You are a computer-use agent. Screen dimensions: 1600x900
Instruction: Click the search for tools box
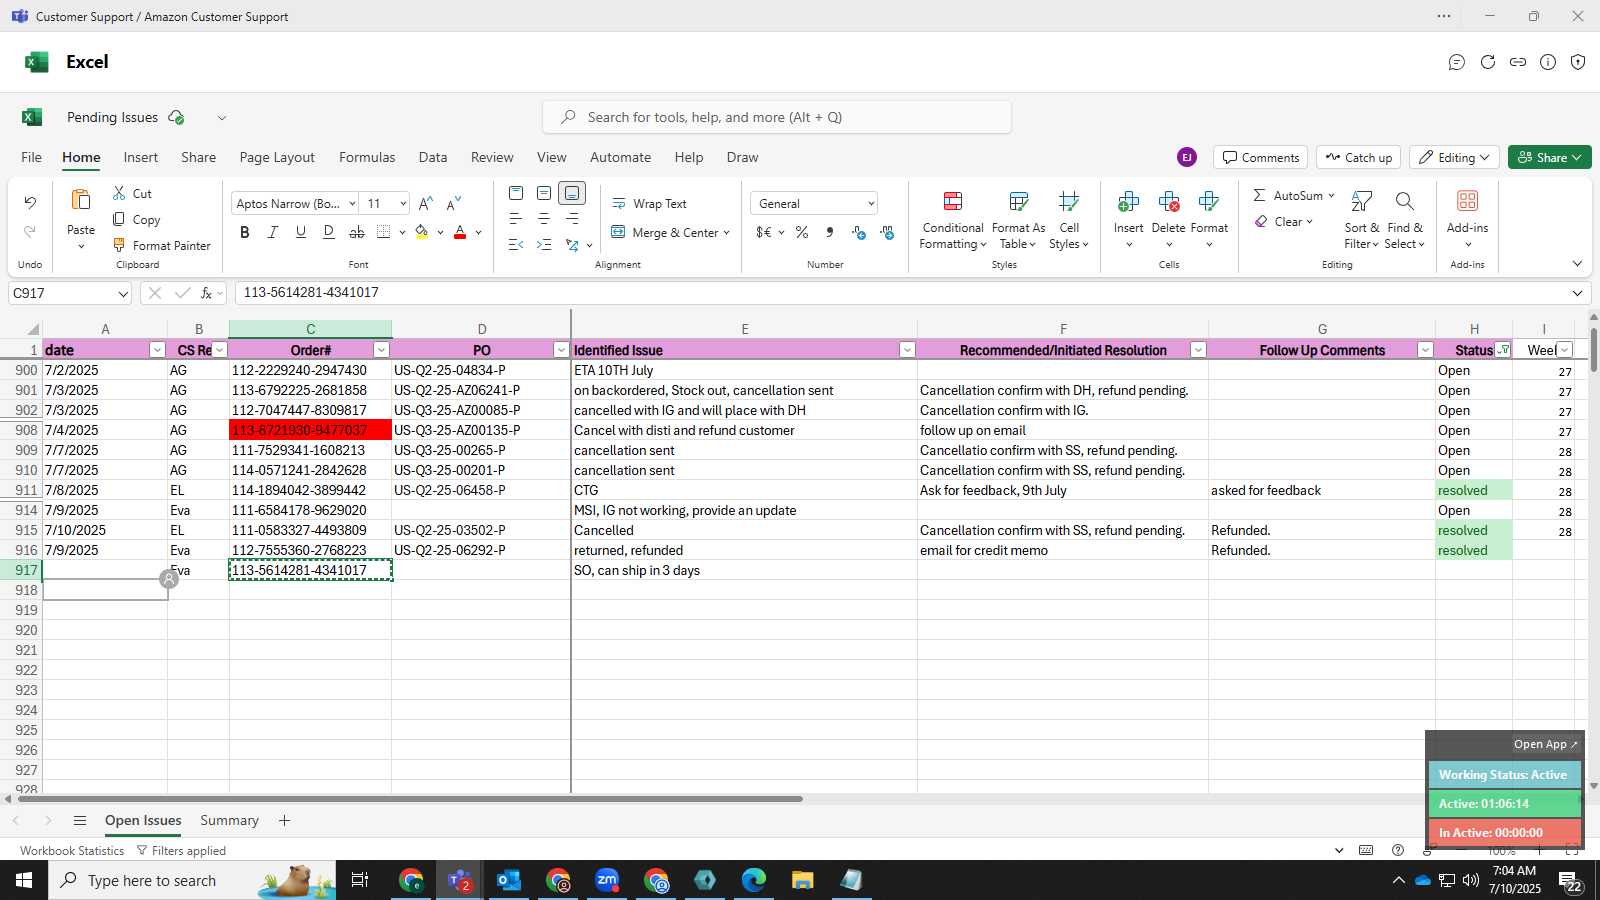(777, 117)
